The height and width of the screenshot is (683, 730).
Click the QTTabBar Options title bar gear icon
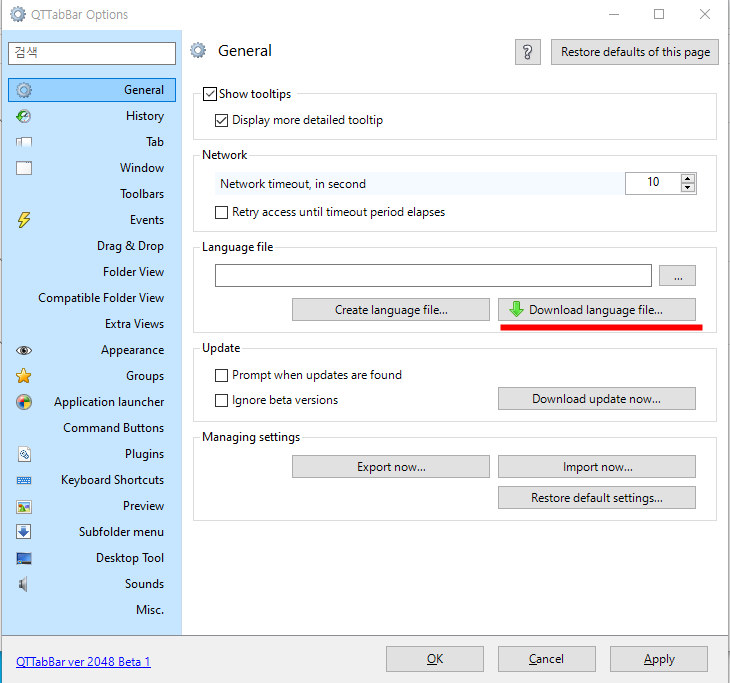pyautogui.click(x=18, y=14)
